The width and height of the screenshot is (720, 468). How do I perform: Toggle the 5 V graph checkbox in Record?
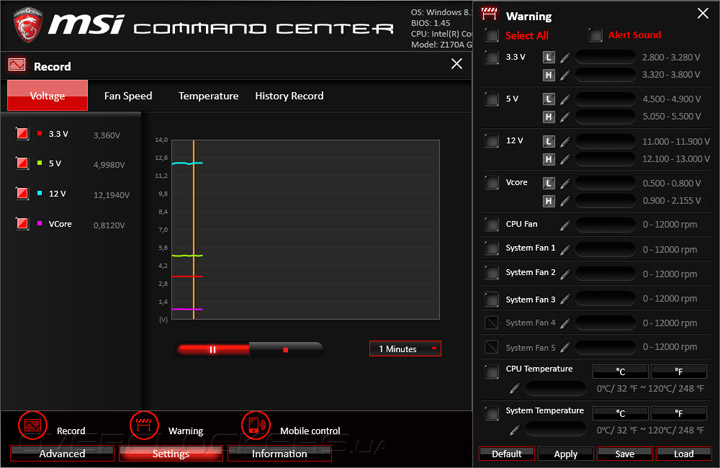(22, 163)
